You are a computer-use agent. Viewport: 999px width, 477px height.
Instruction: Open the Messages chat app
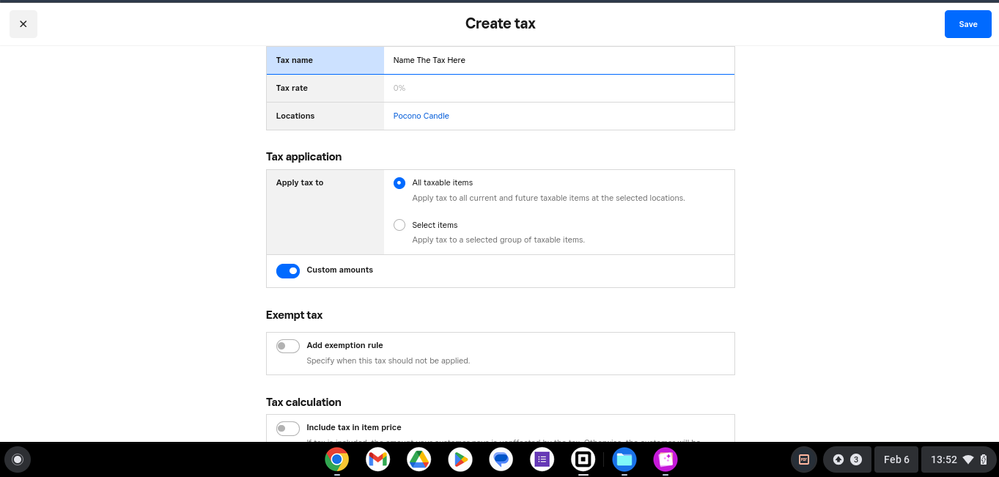pos(501,459)
